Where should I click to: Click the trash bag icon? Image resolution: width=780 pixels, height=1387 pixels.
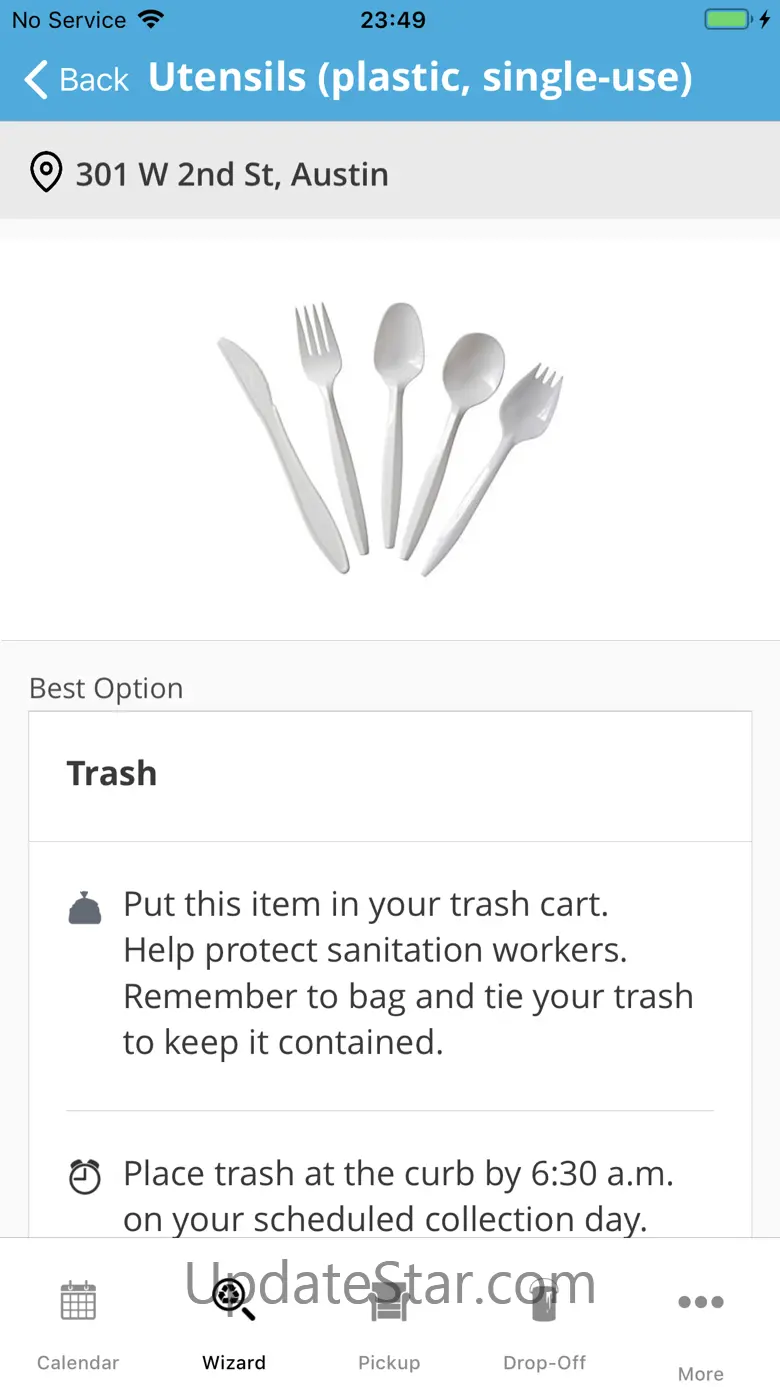pyautogui.click(x=85, y=907)
